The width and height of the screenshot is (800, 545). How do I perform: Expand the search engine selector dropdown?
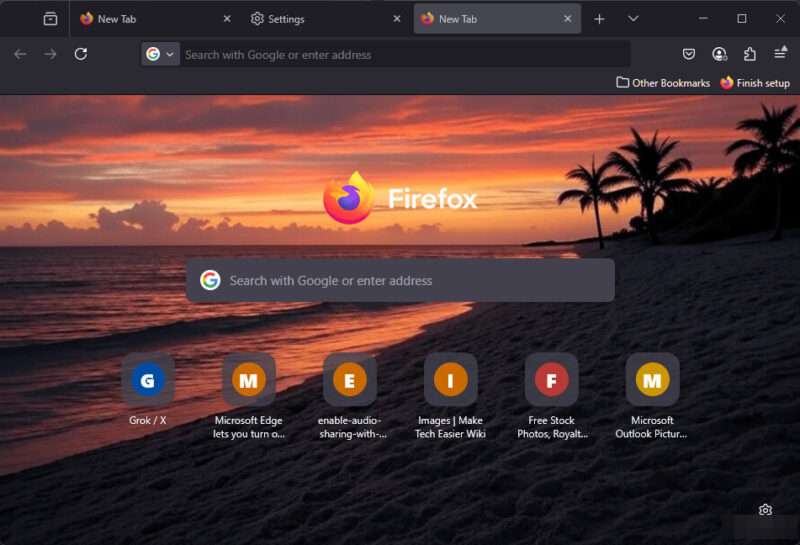coord(160,54)
